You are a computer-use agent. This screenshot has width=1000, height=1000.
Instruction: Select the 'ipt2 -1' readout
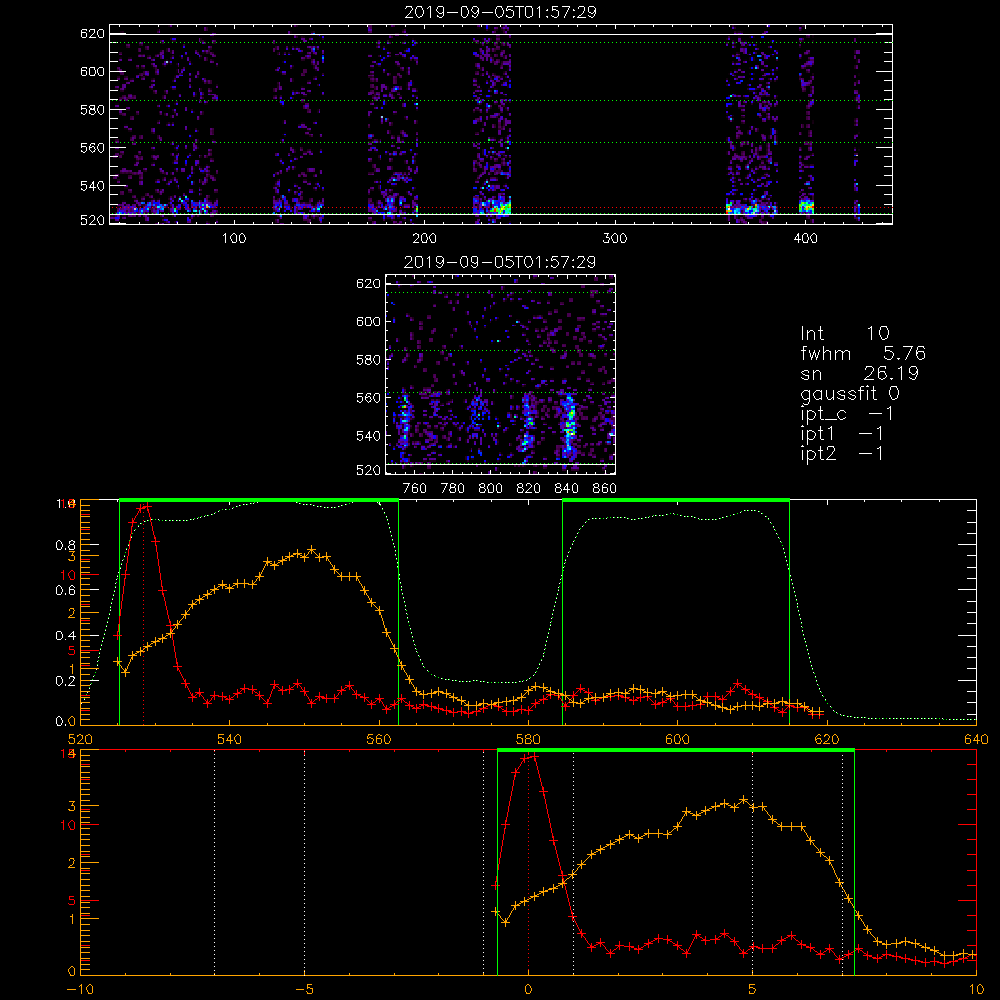[x=842, y=454]
